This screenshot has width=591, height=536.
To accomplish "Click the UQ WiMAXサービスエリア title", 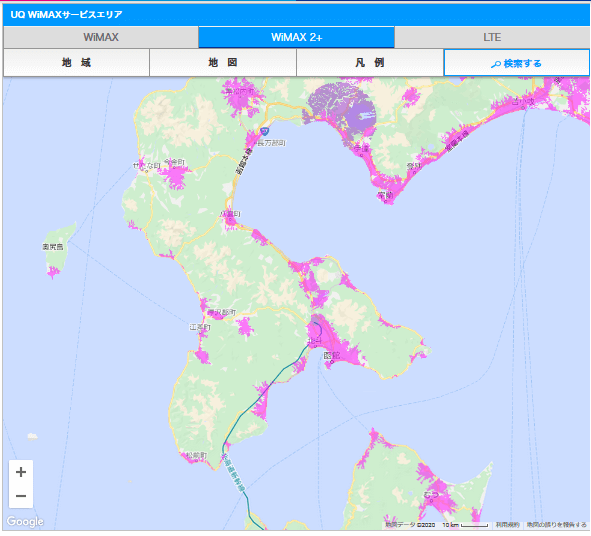I will 66,15.
